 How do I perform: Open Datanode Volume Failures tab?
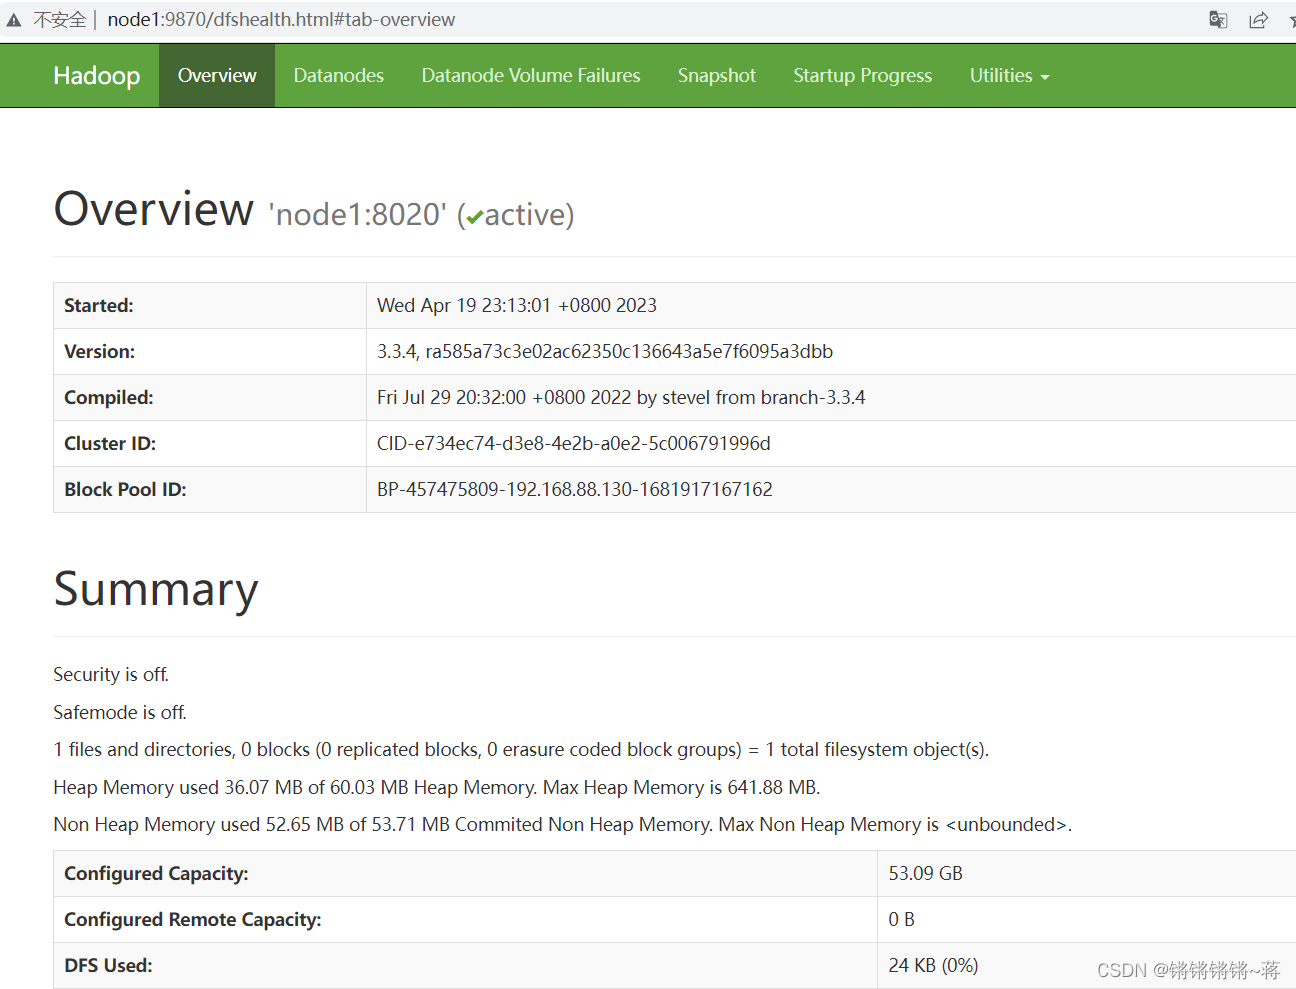[x=531, y=76]
